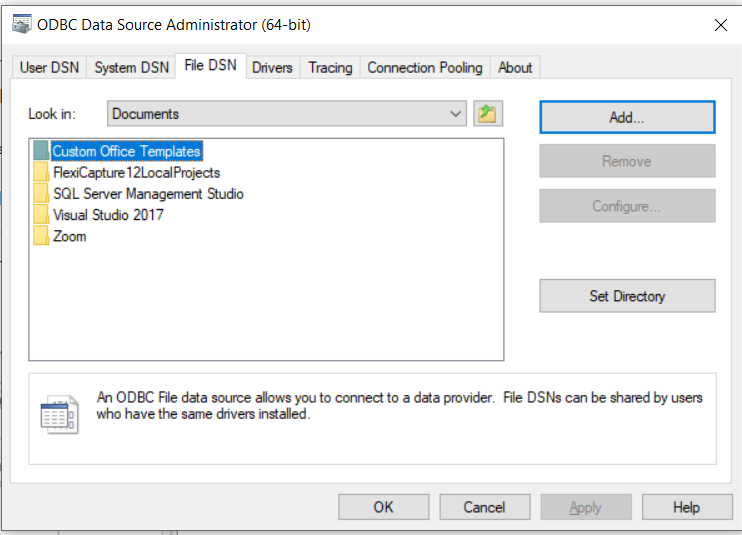Image resolution: width=742 pixels, height=535 pixels.
Task: Close the ODBC Administrator window
Action: pyautogui.click(x=720, y=26)
